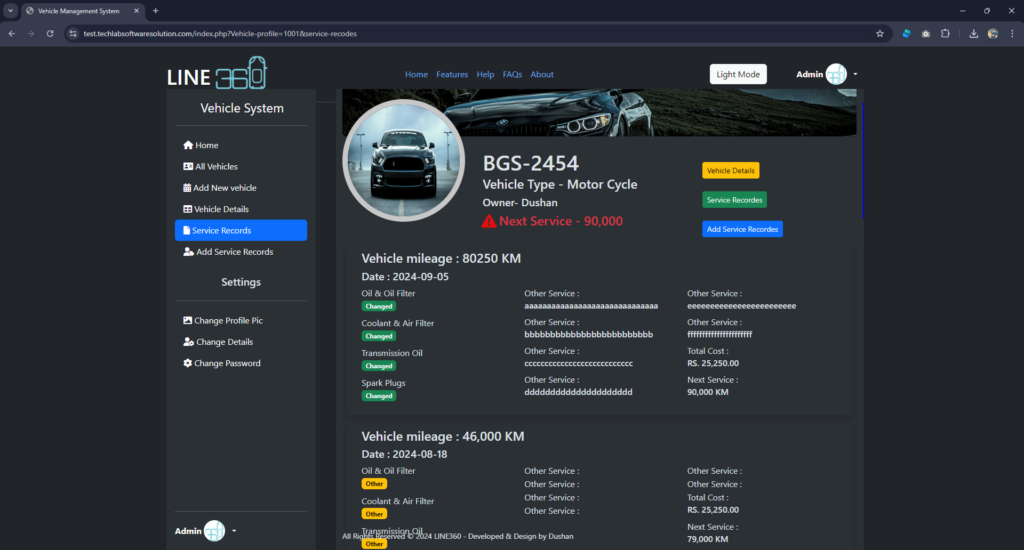Toggle Light Mode
Viewport: 1024px width, 550px height.
point(738,74)
